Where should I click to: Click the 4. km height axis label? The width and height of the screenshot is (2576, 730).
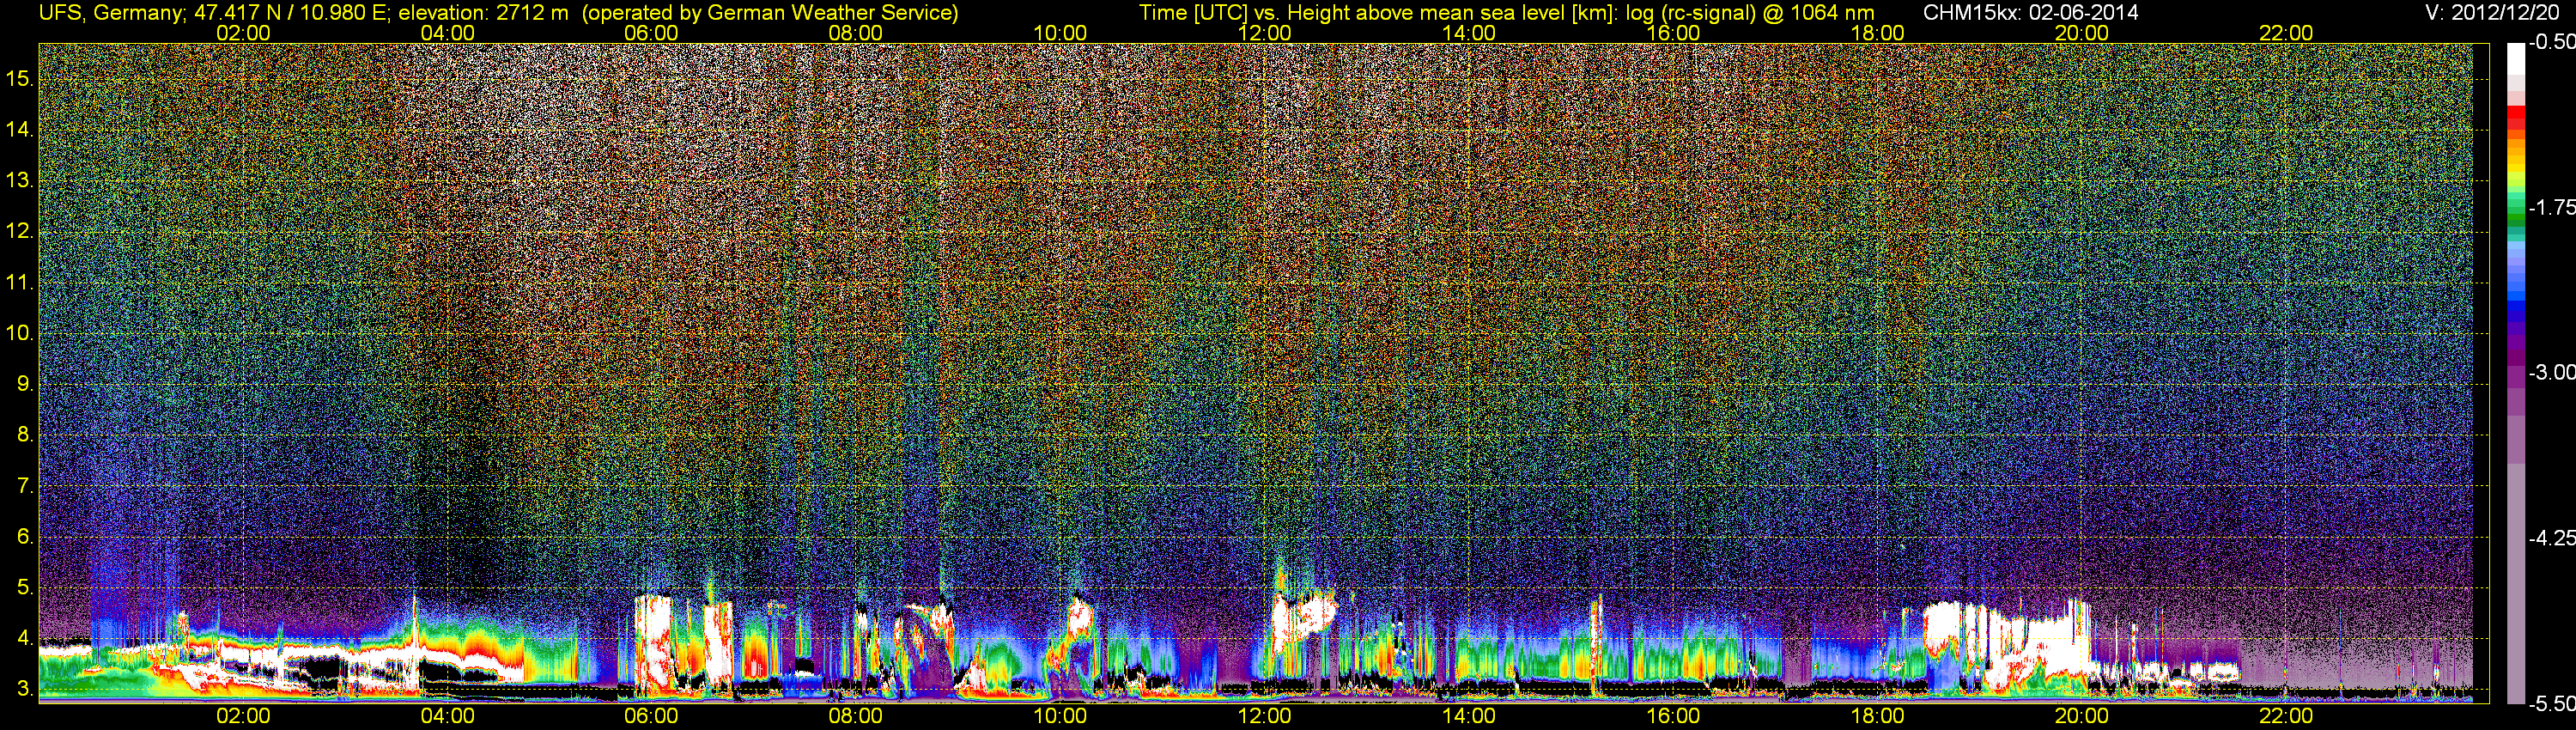(25, 638)
